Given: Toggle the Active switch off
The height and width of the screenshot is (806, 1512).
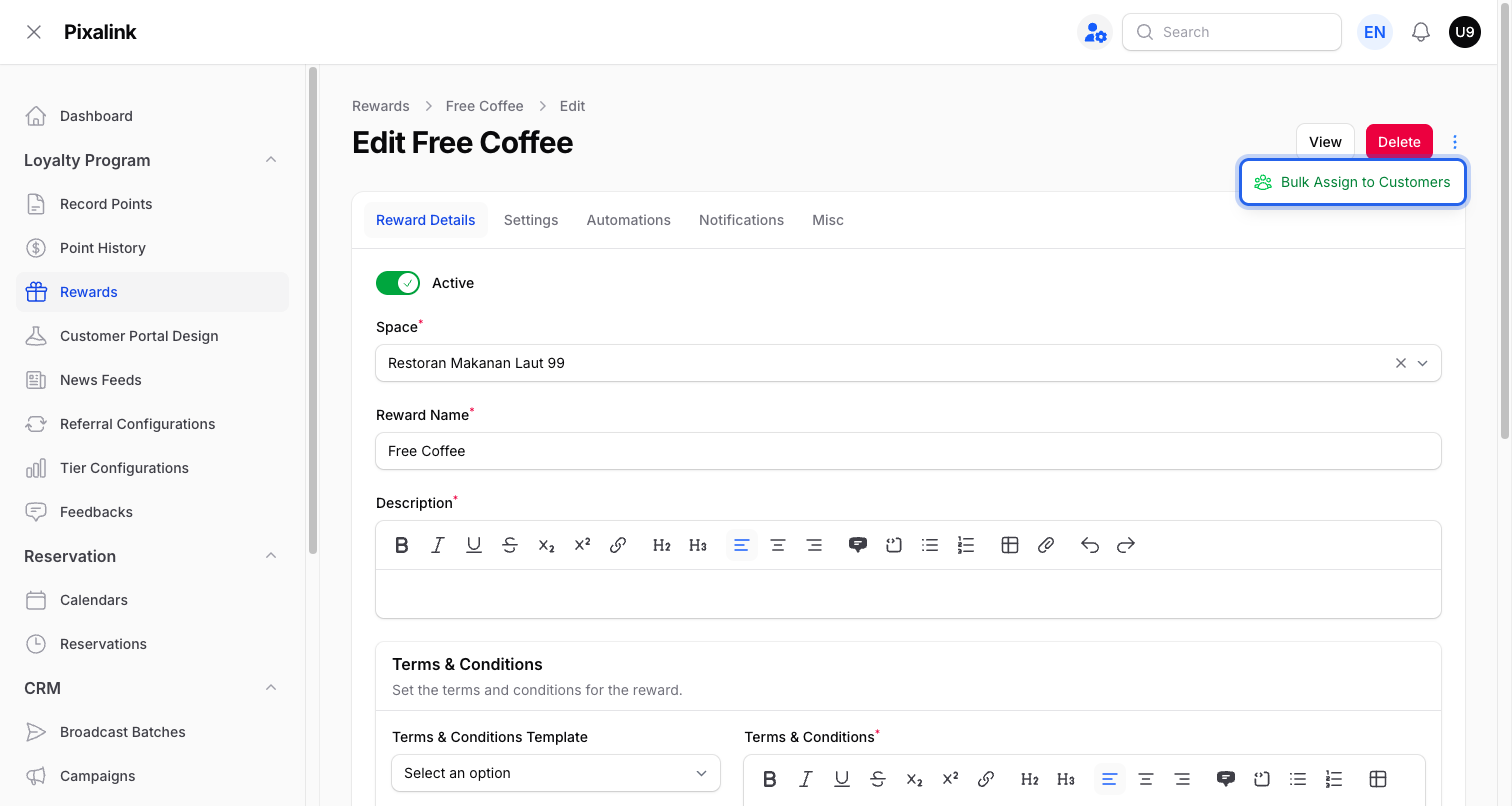Looking at the screenshot, I should click(398, 283).
